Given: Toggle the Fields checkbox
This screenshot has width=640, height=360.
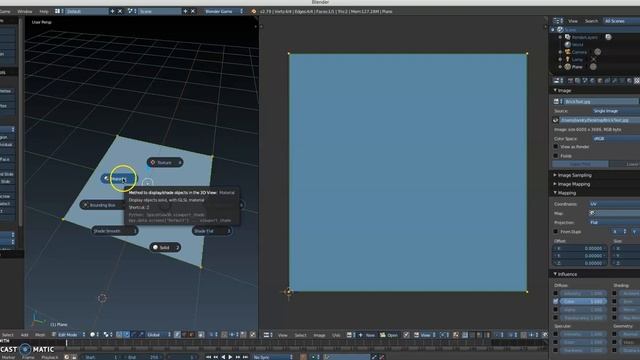Looking at the screenshot, I should coord(556,156).
